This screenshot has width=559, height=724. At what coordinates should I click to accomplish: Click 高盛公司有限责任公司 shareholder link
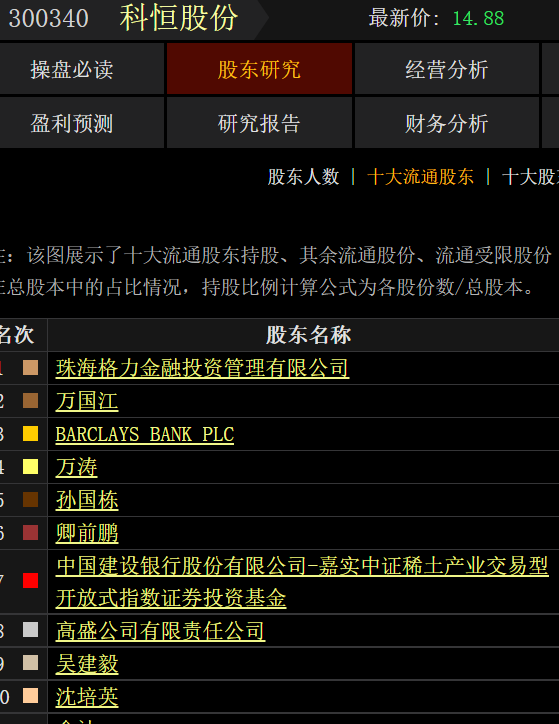(x=160, y=631)
